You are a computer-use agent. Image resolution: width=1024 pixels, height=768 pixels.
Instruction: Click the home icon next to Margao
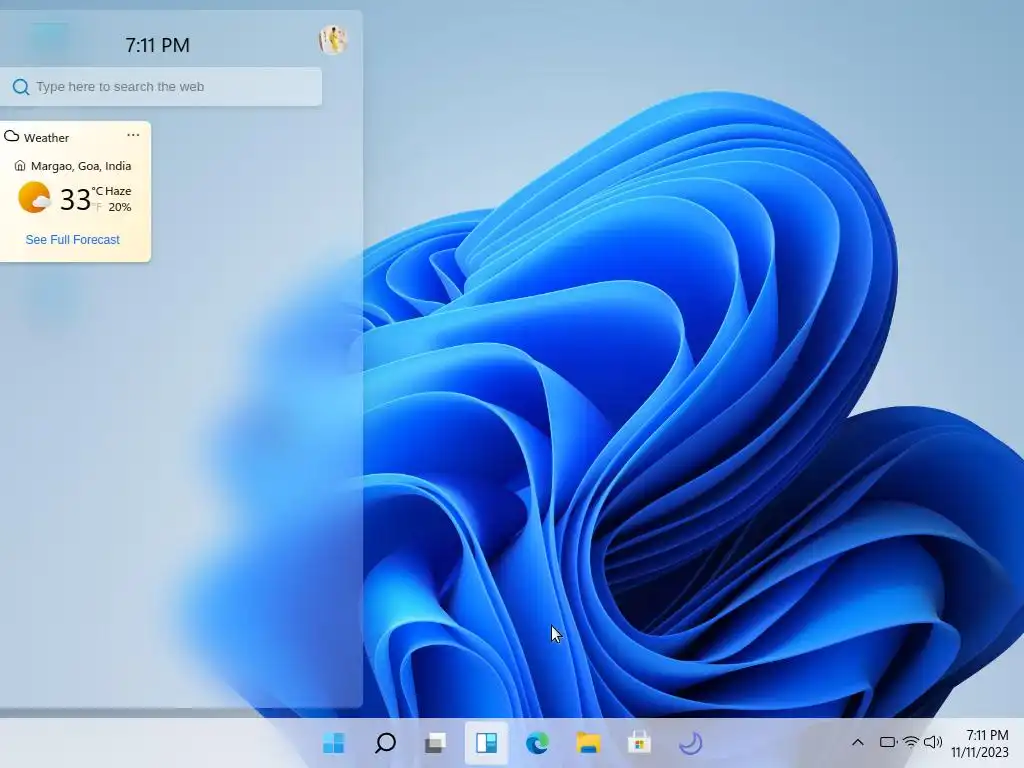(20, 166)
